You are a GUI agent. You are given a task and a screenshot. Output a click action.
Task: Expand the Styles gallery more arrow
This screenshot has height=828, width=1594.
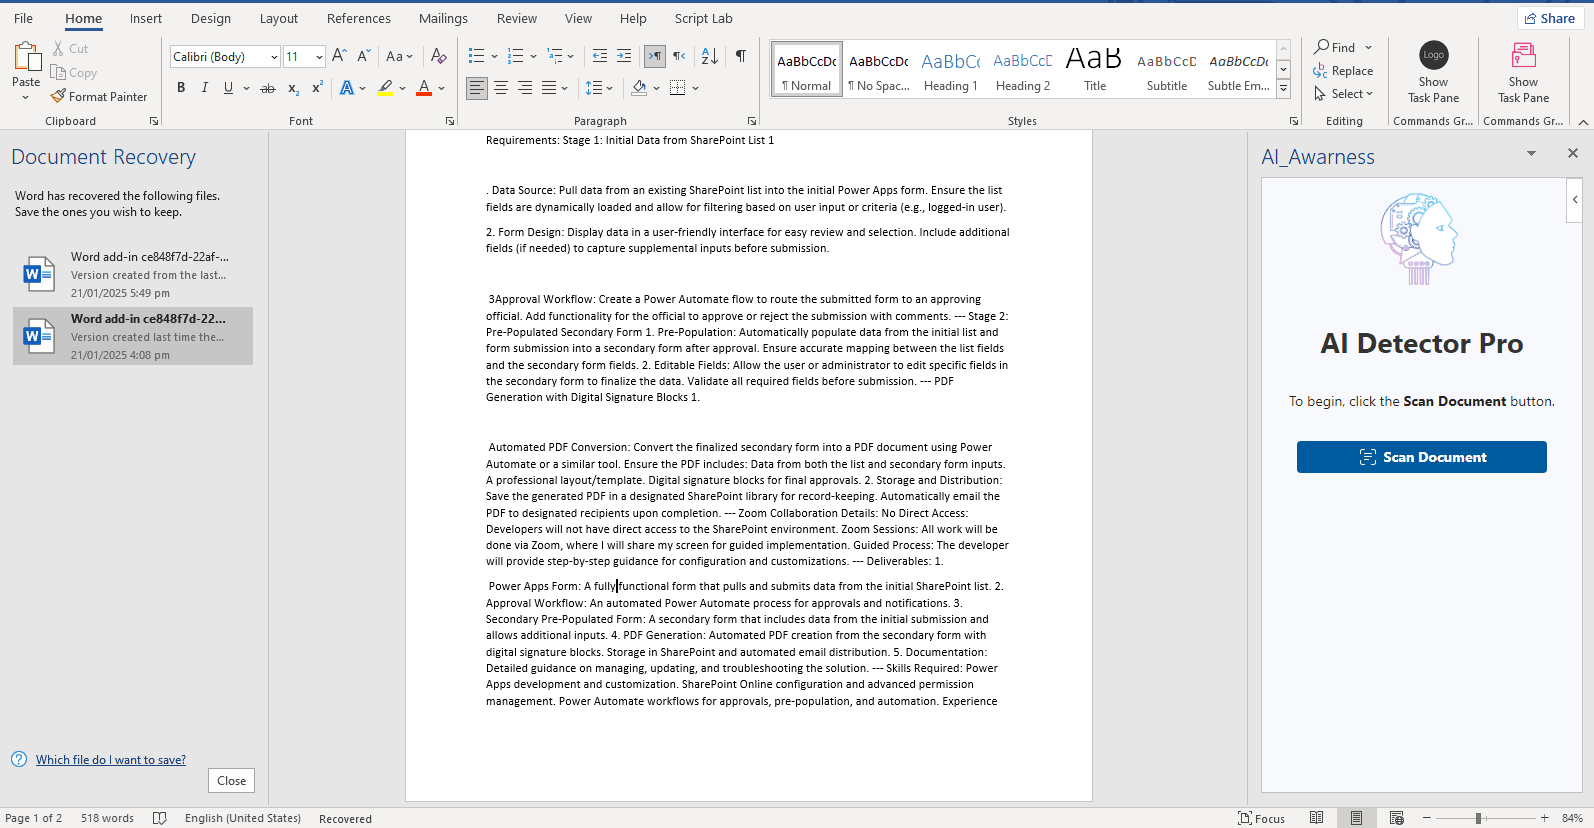click(x=1284, y=89)
